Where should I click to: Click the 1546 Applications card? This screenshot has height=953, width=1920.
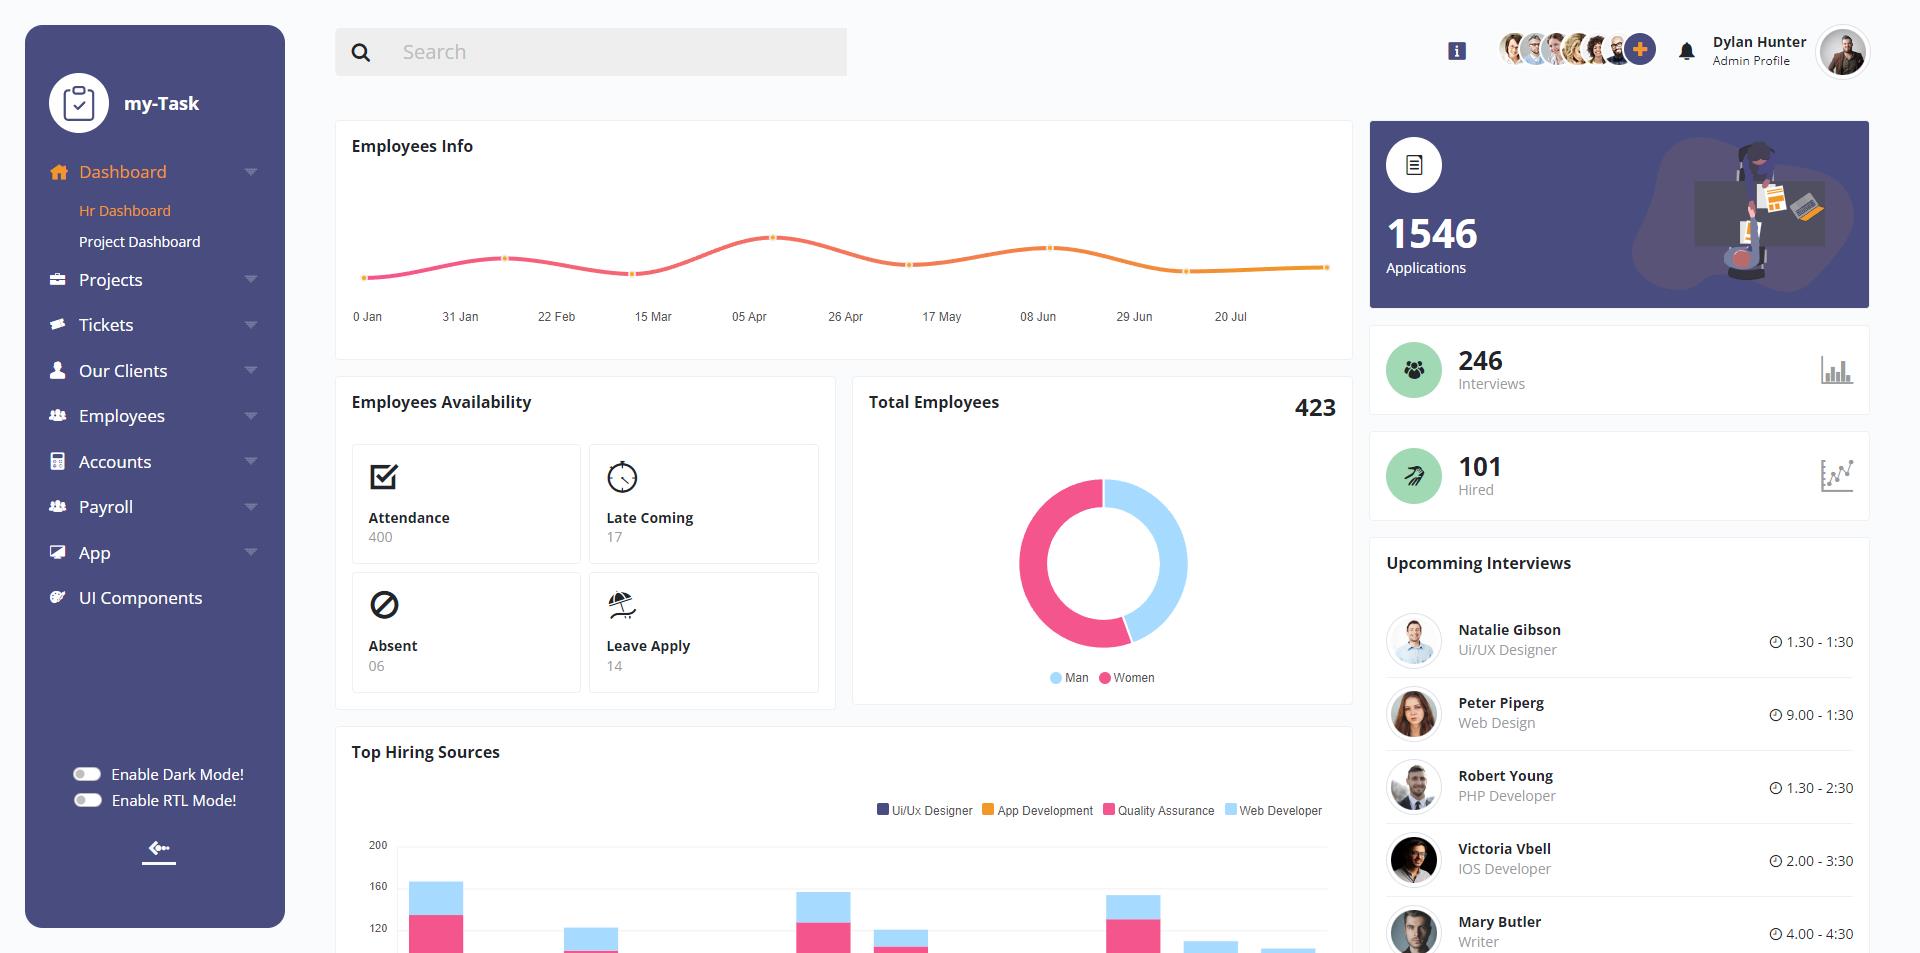click(1619, 214)
